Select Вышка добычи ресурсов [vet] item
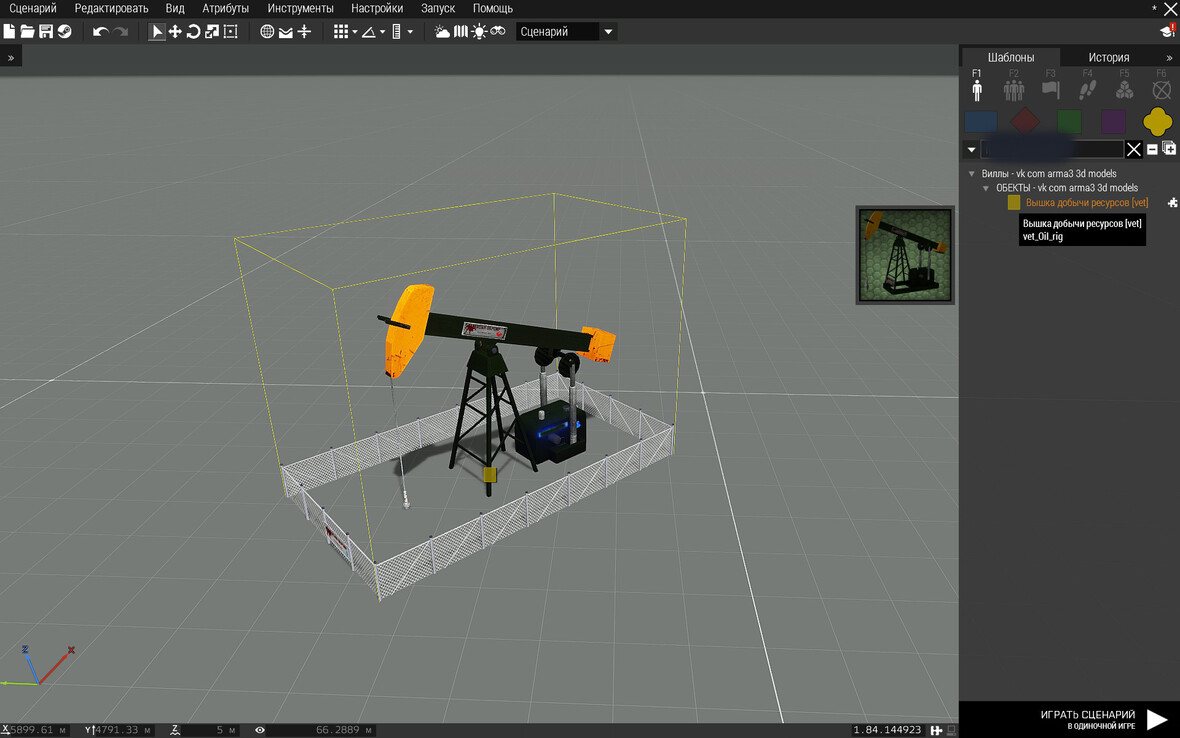 pyautogui.click(x=1086, y=202)
